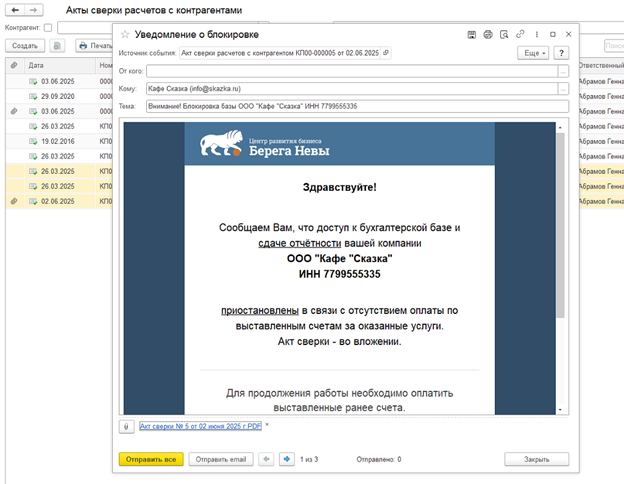
Task: Click document icon in the 19.02.2016 row
Action: 33,141
